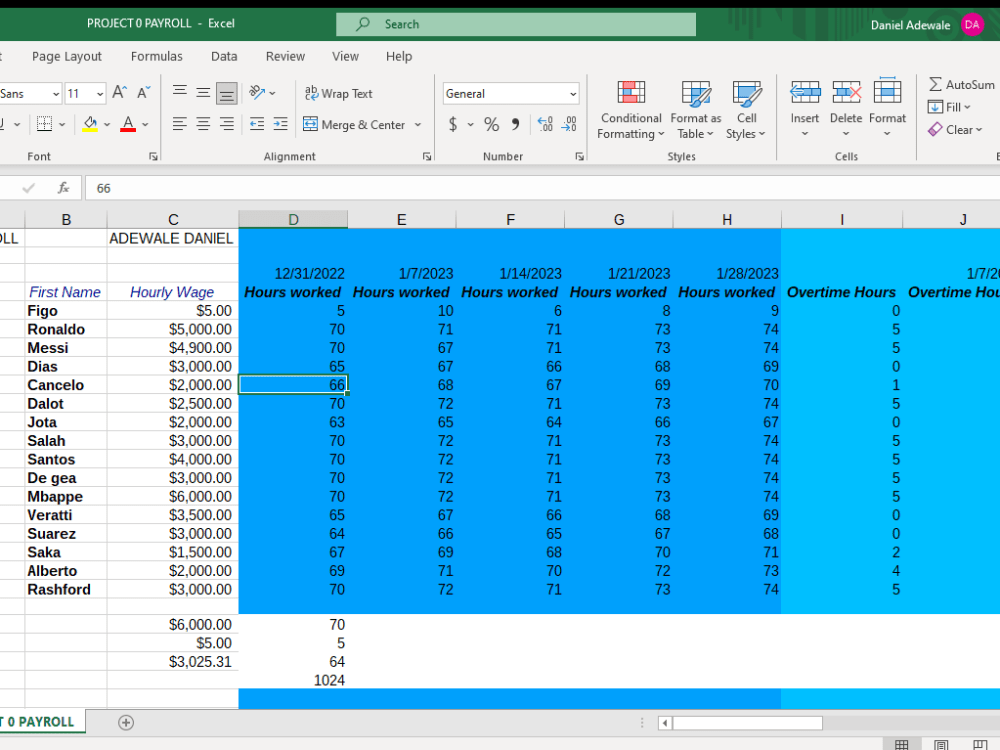Apply accounting dollar number format
Viewport: 1000px width, 750px height.
(x=453, y=124)
